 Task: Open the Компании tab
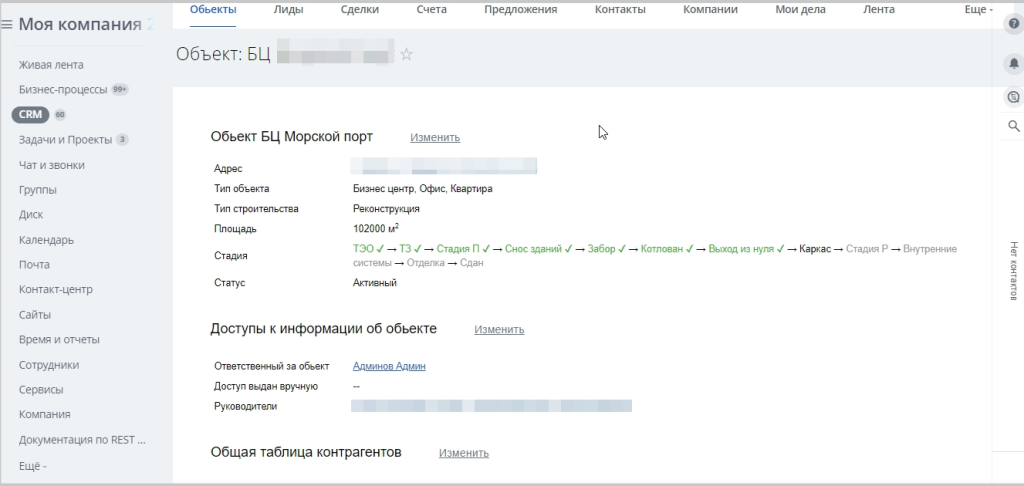point(710,10)
